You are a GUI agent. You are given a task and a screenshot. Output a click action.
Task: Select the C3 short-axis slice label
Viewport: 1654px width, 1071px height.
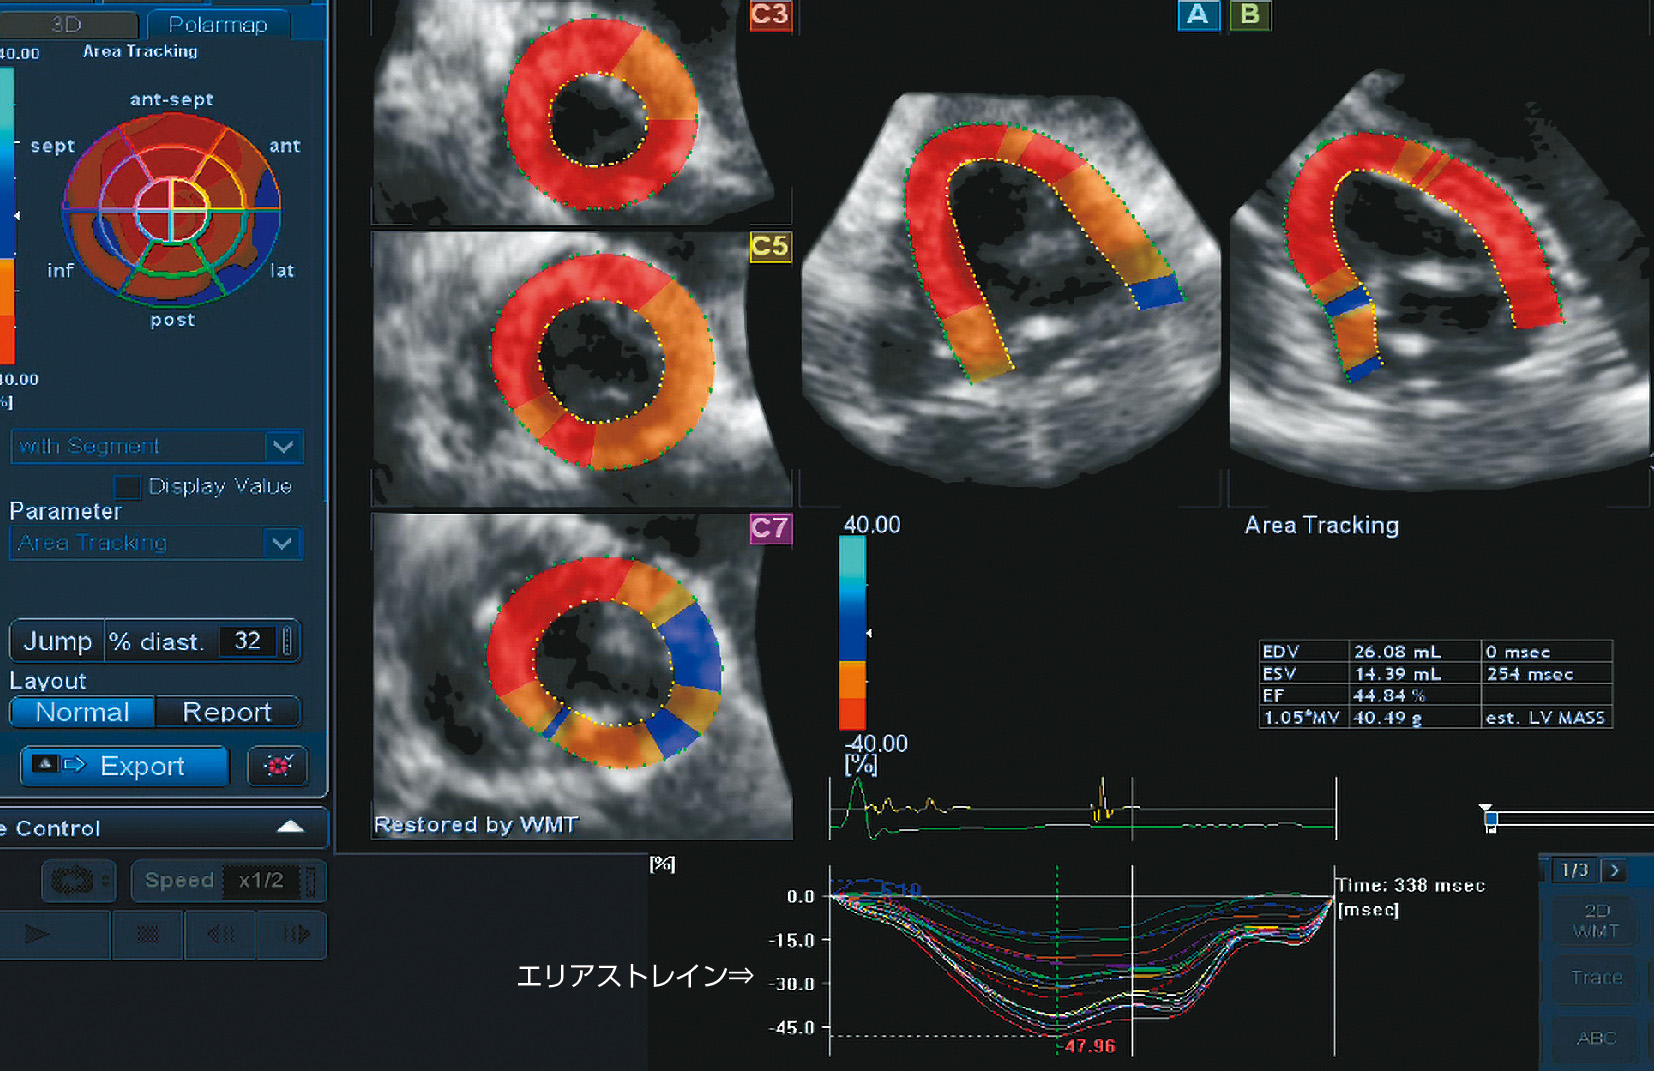(x=770, y=15)
